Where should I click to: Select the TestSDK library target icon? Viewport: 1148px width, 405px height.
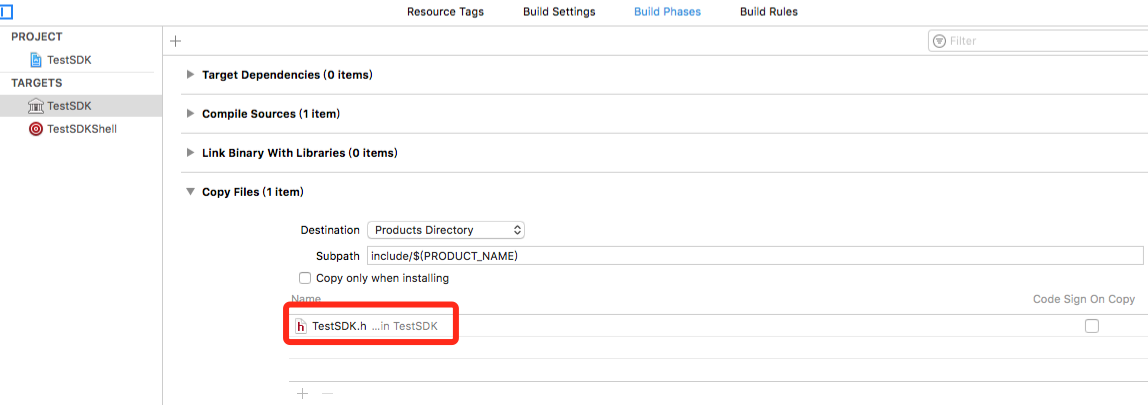(36, 106)
